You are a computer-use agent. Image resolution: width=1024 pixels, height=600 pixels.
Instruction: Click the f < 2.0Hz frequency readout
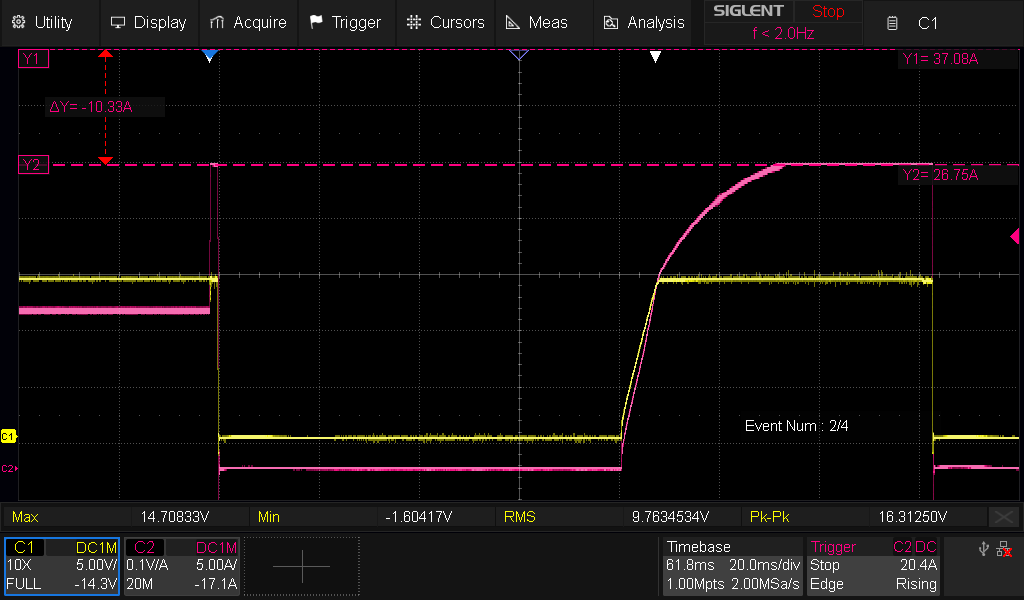click(x=783, y=33)
